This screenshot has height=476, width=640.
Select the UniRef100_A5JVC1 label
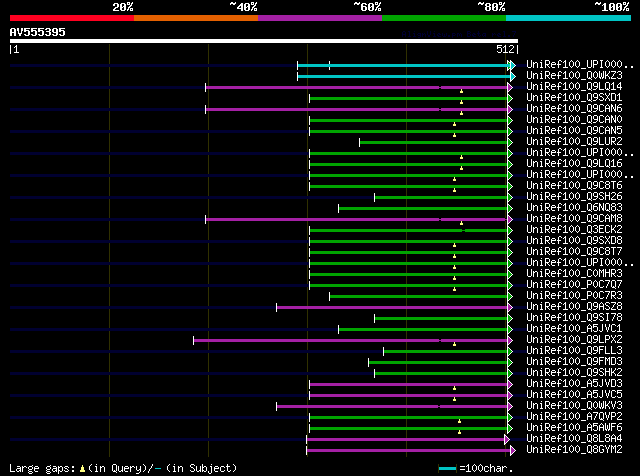pyautogui.click(x=574, y=329)
